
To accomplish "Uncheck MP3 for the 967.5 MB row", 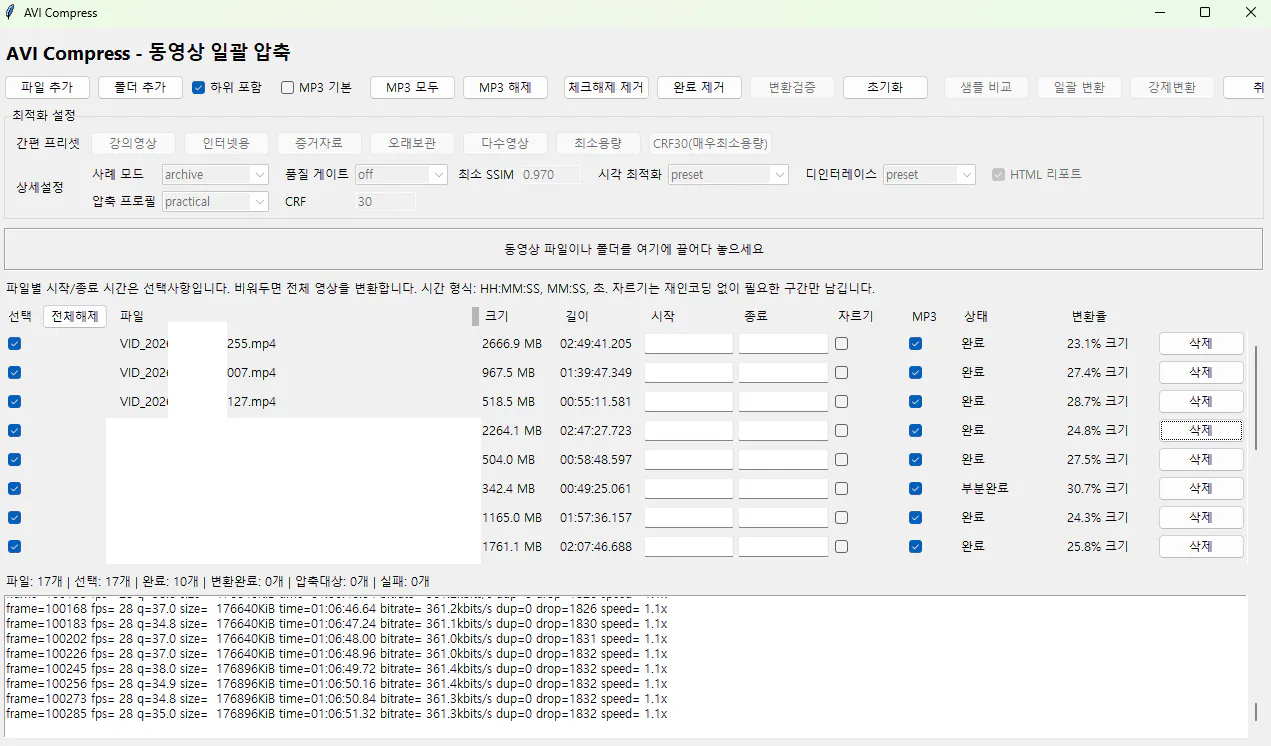I will click(915, 372).
